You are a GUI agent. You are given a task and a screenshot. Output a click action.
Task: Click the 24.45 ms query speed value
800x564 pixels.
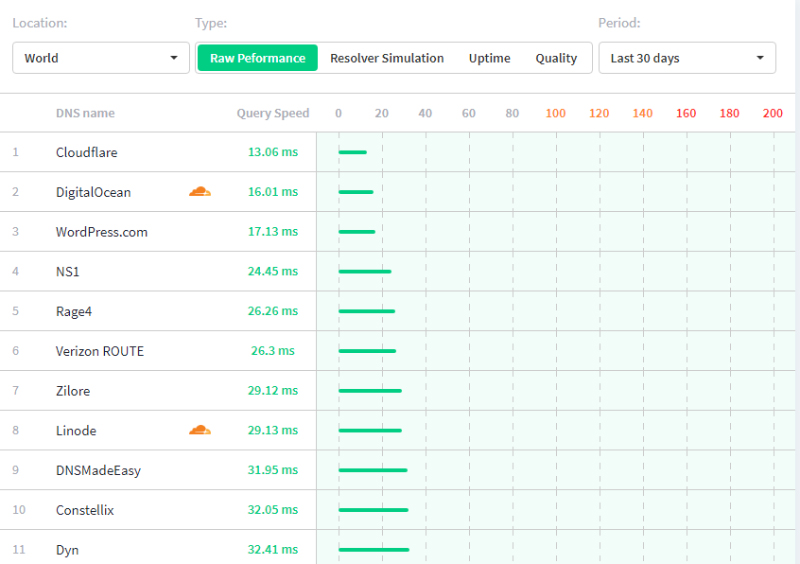pos(273,272)
